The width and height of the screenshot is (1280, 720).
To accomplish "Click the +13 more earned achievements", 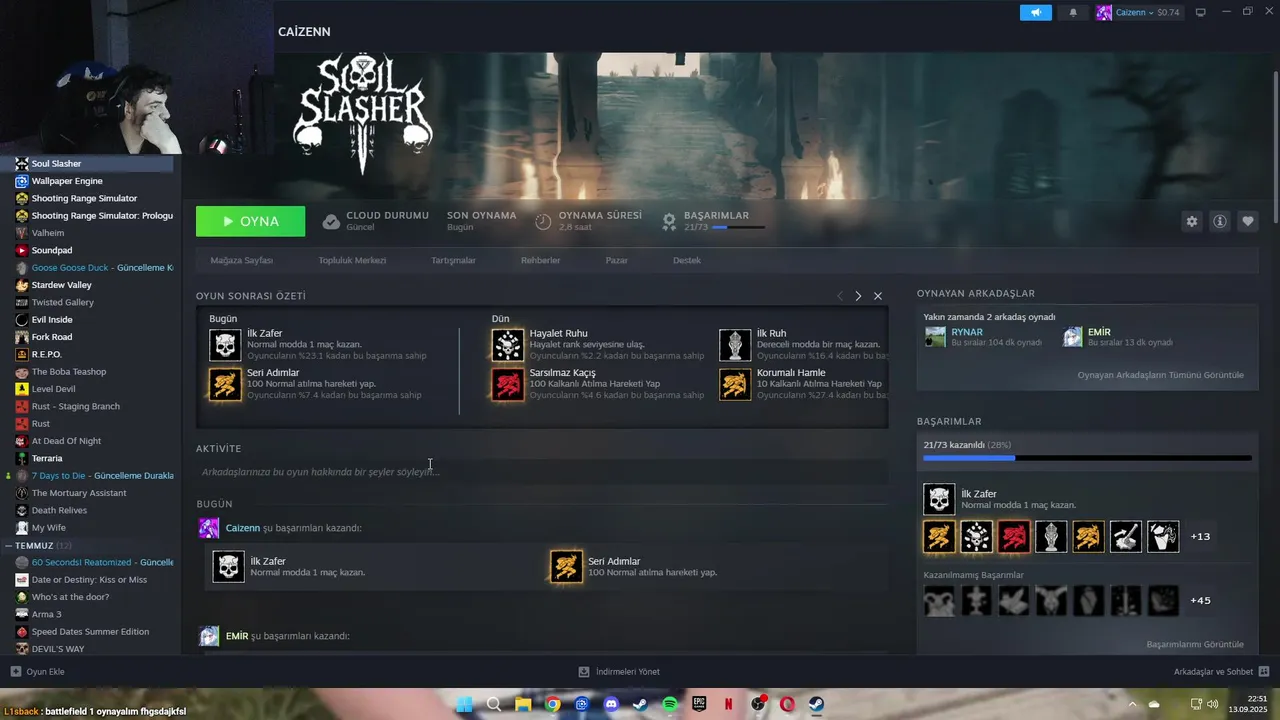I will click(1200, 537).
